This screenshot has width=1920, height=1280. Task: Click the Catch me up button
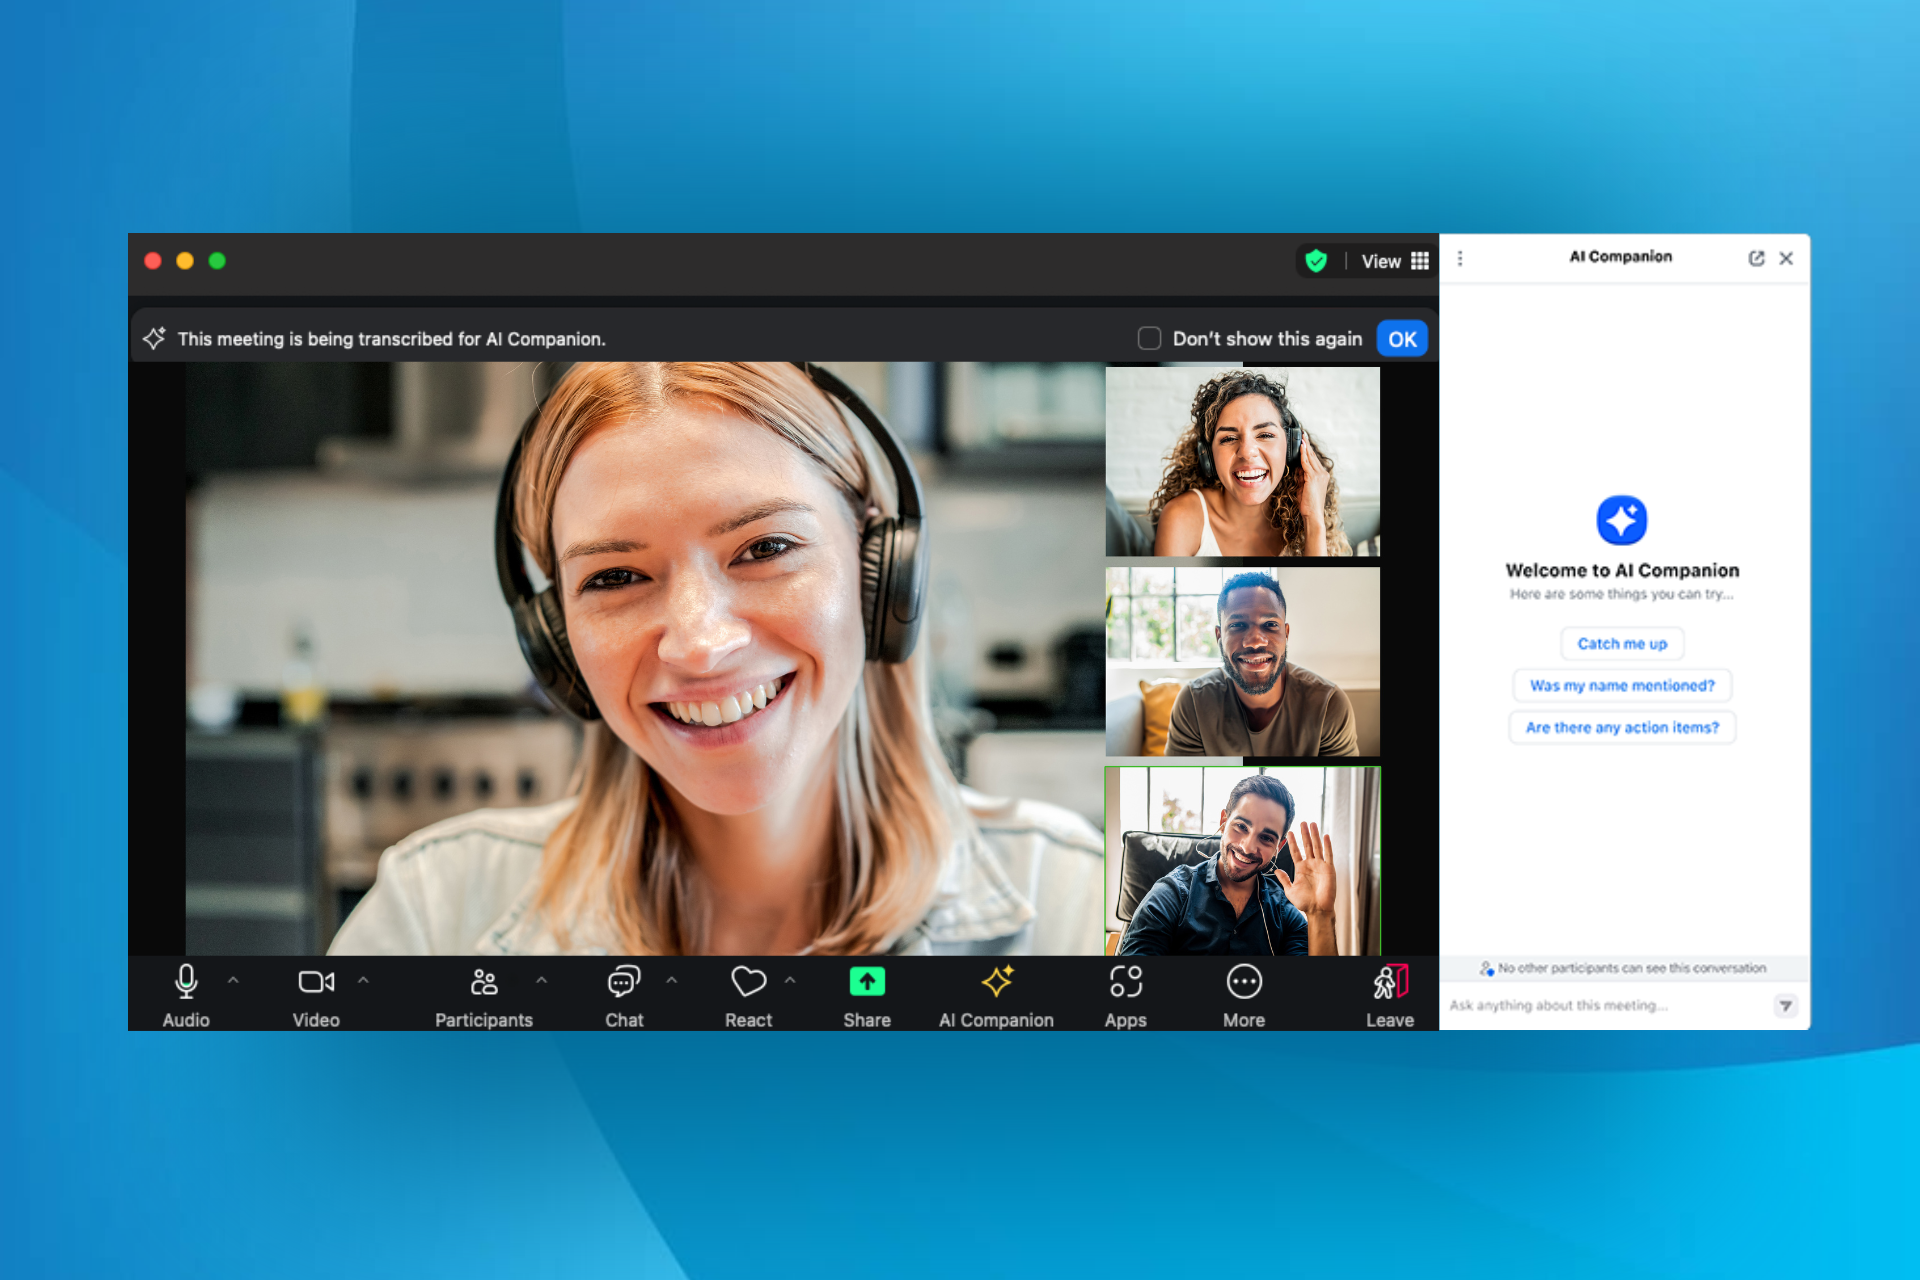[x=1621, y=643]
